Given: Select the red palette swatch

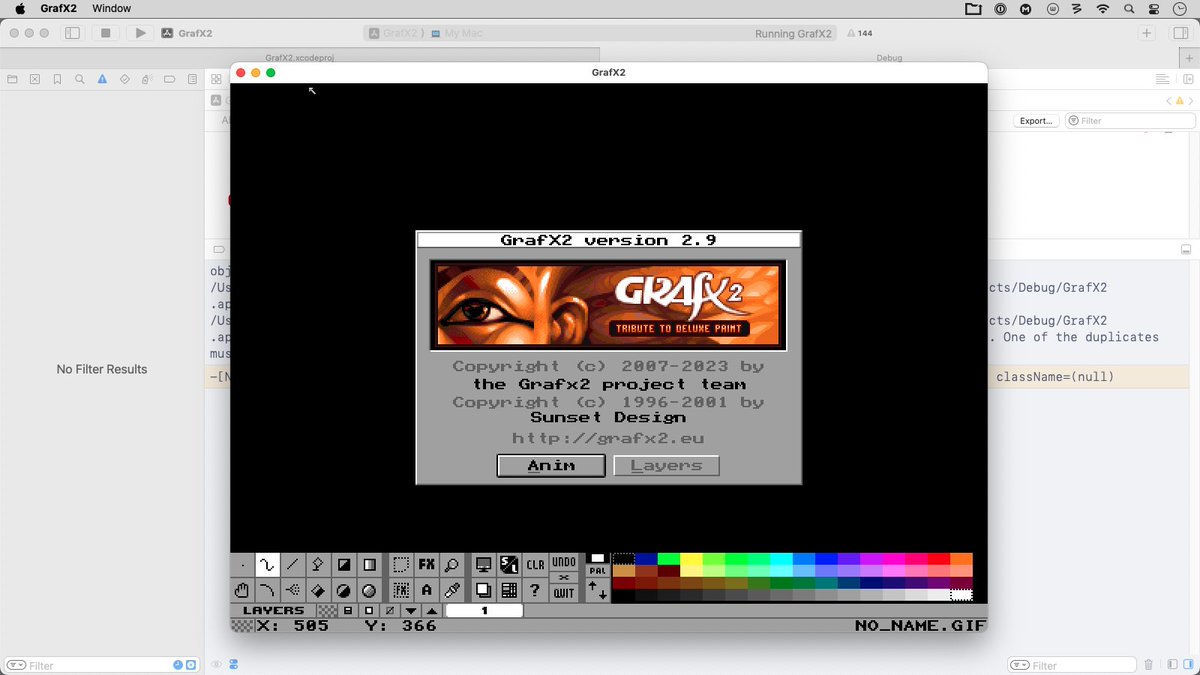Looking at the screenshot, I should coord(938,559).
